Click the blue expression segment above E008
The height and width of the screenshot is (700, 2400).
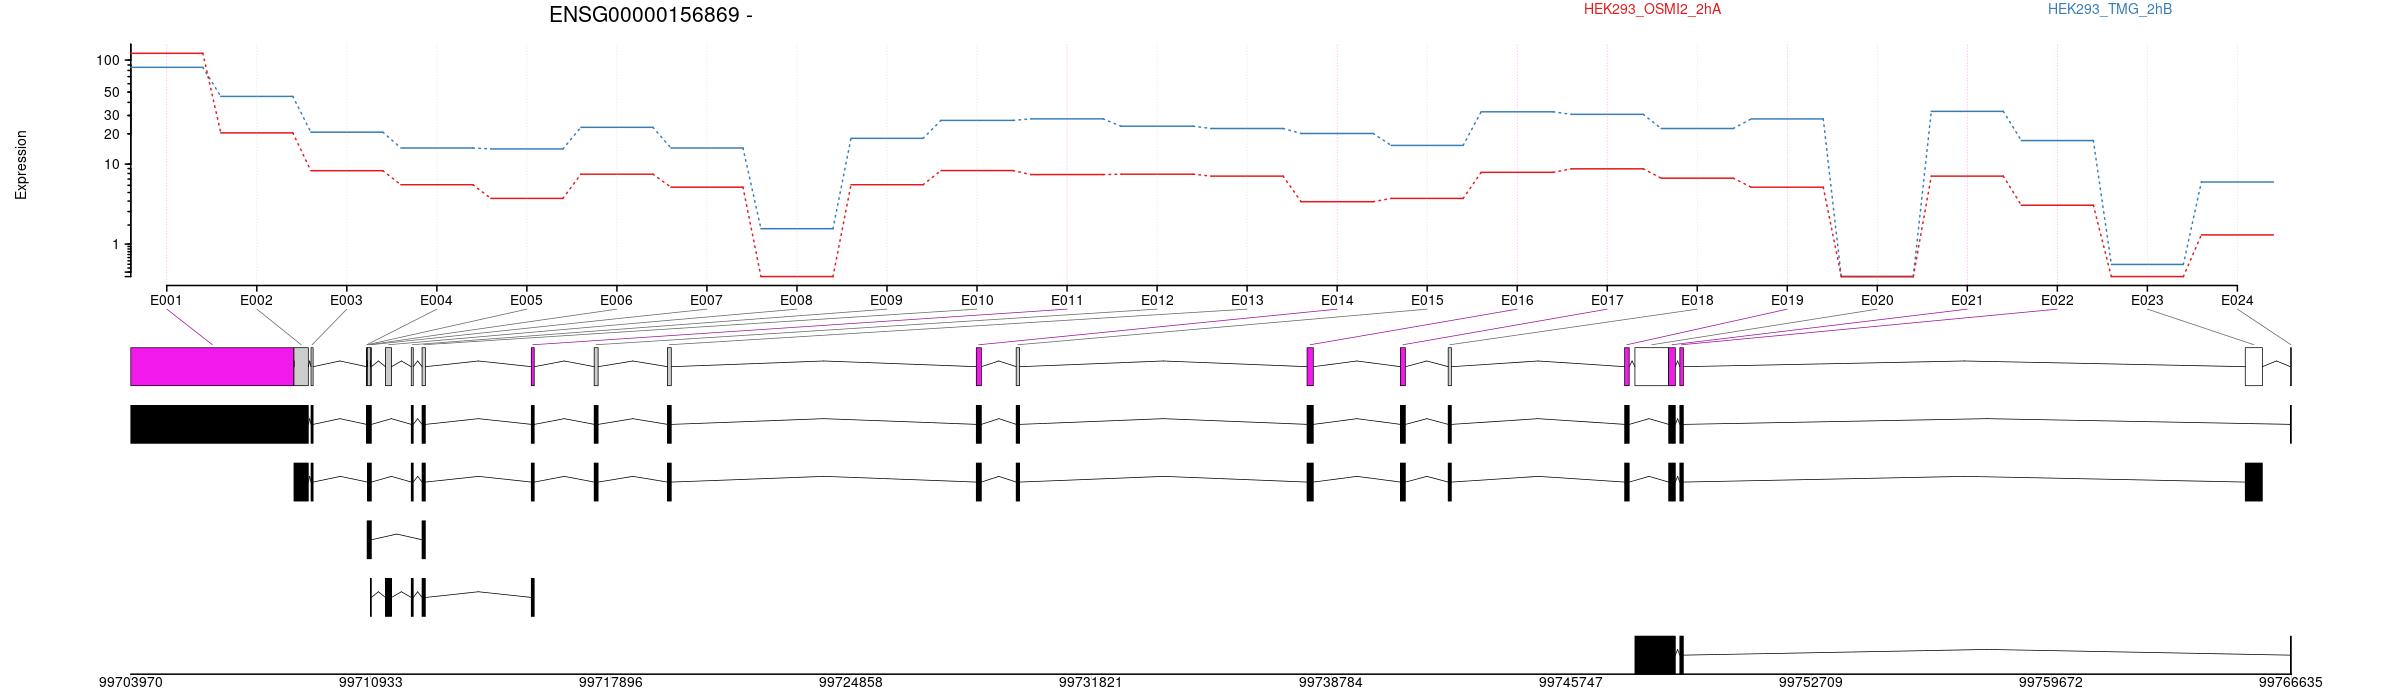797,229
